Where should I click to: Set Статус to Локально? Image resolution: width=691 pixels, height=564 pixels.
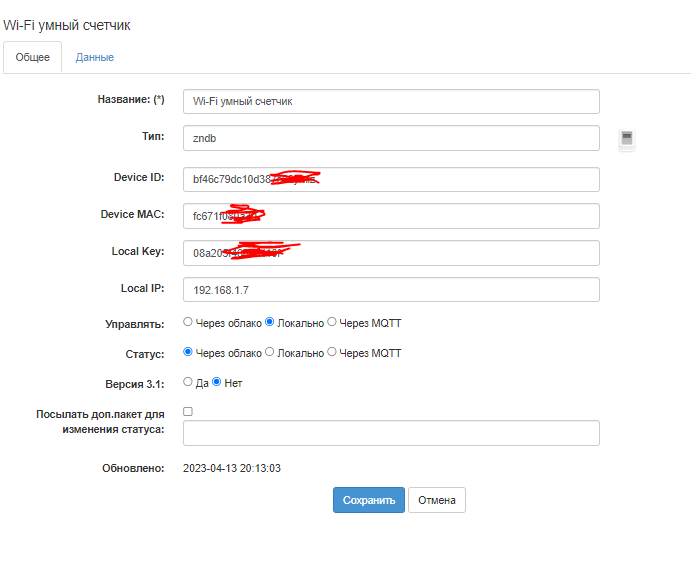tap(270, 352)
